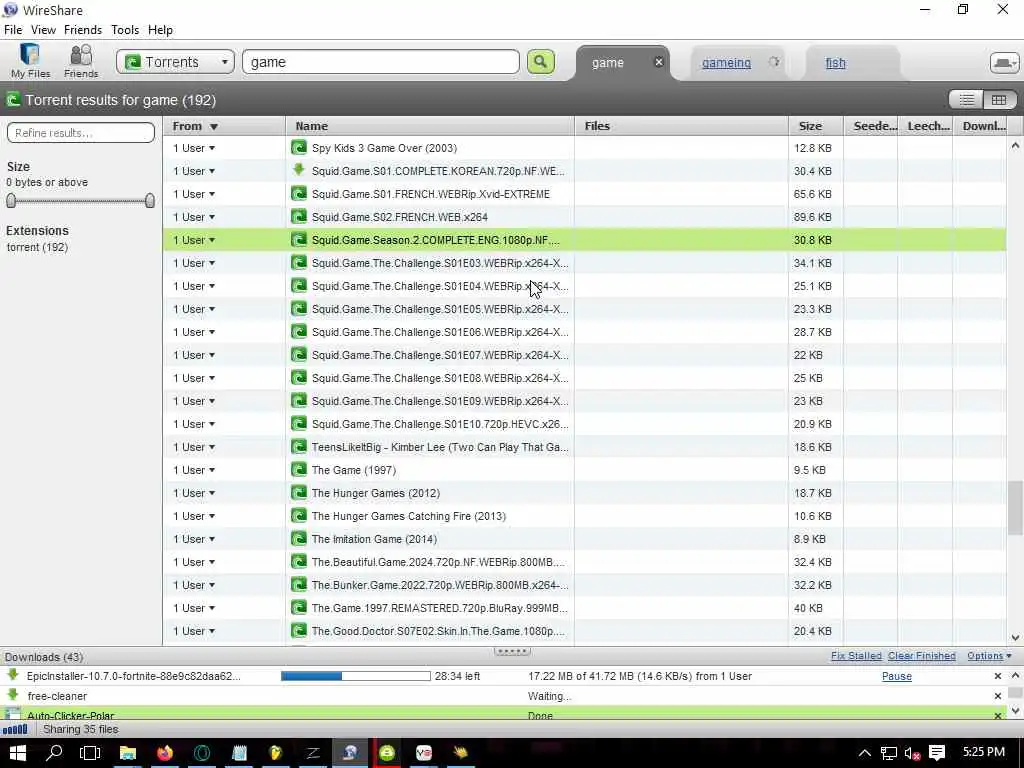This screenshot has height=768, width=1024.
Task: Pause the EpicInstaller download
Action: (x=897, y=677)
